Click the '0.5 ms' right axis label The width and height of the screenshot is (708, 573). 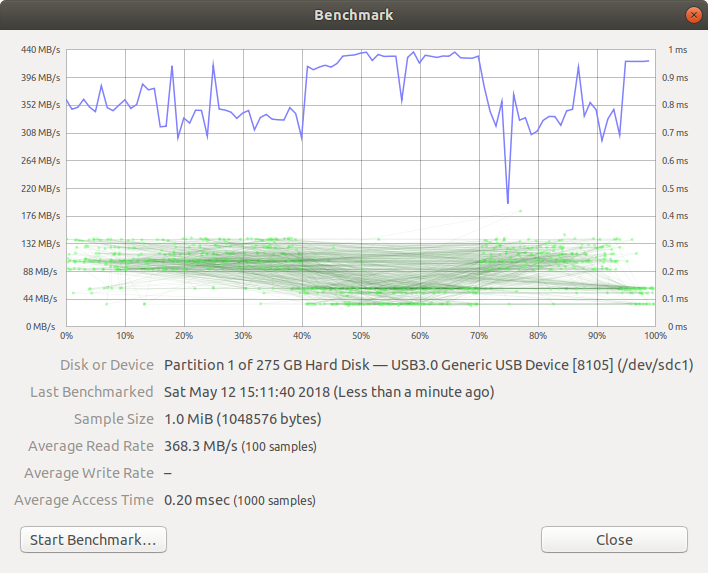pos(675,189)
